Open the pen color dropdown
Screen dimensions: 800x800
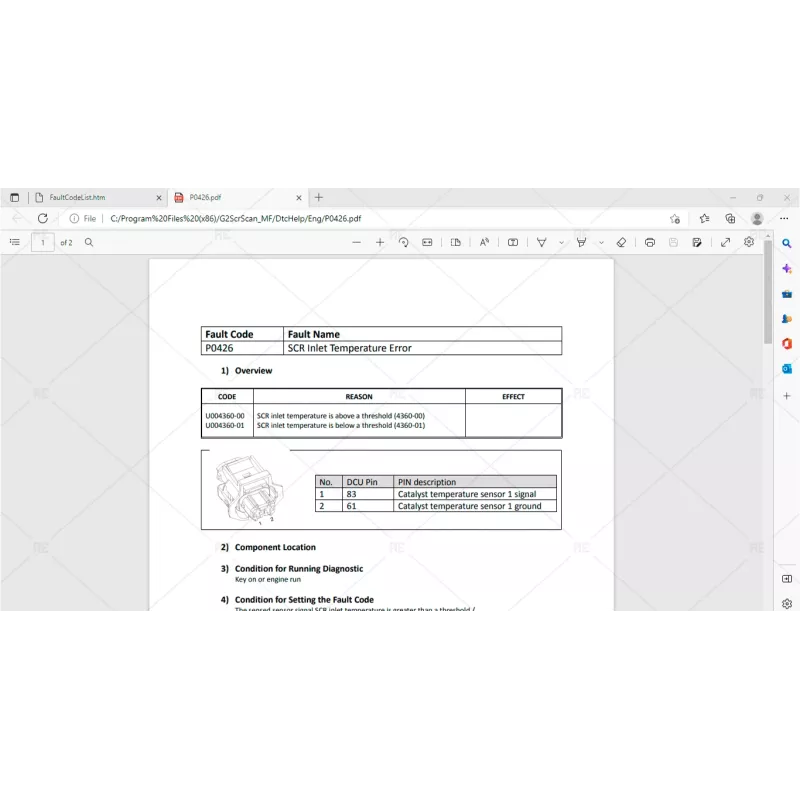561,242
